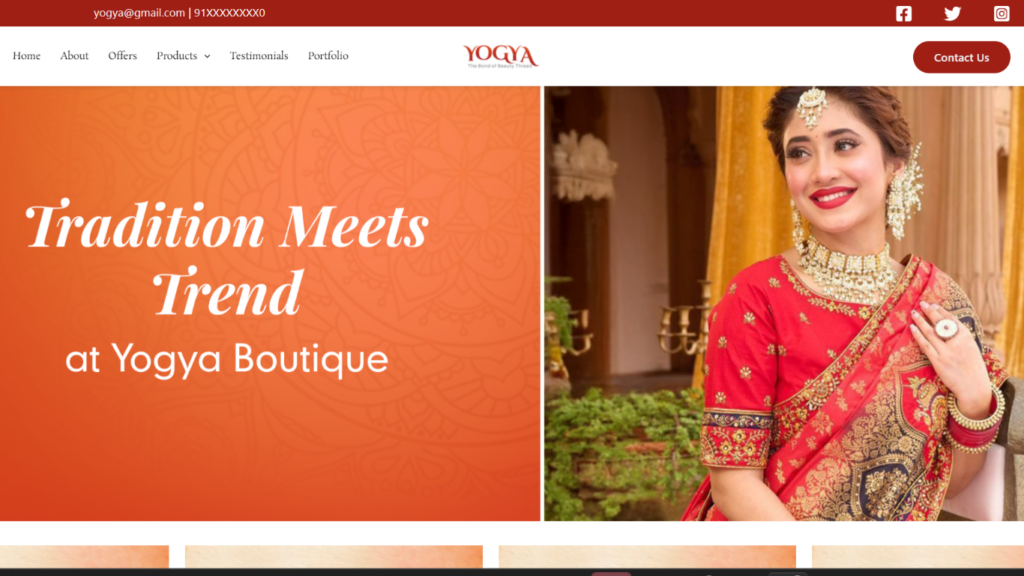Click the Tradition Meets Trend heading
The image size is (1024, 576).
(227, 258)
